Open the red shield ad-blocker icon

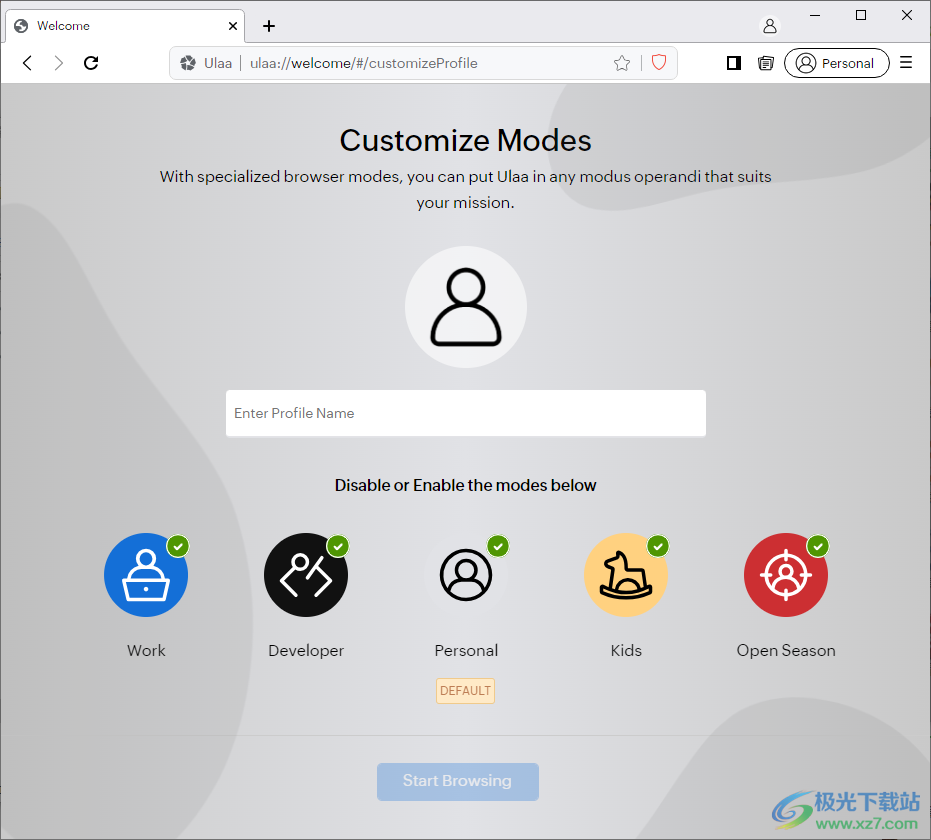(x=658, y=62)
